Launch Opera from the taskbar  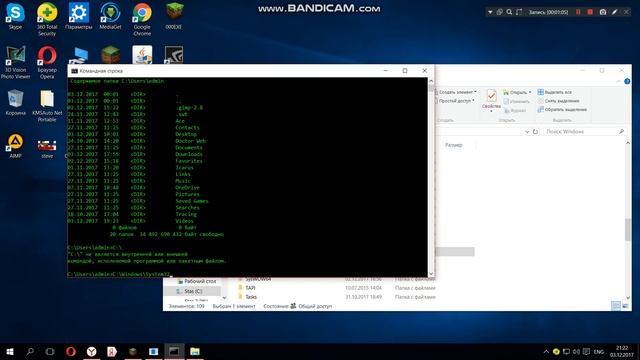(71, 351)
